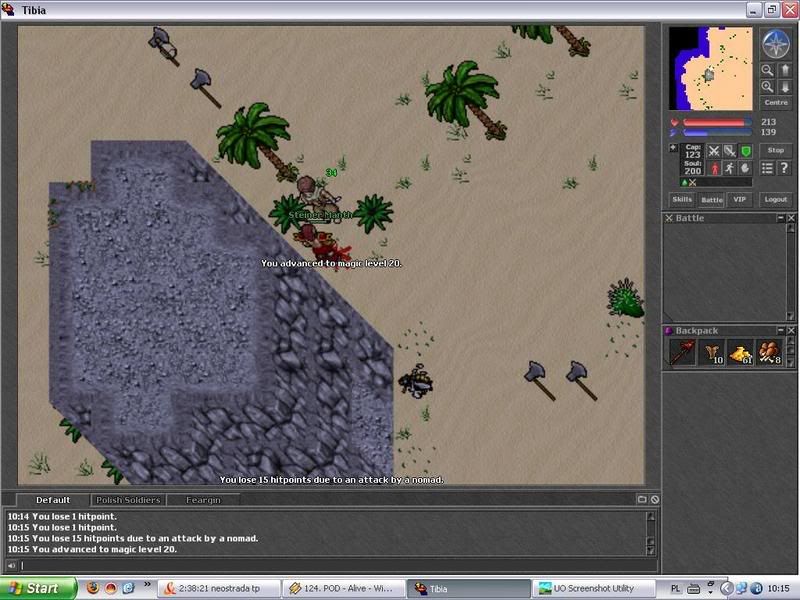Log out of the game
The width and height of the screenshot is (800, 600).
[x=776, y=199]
